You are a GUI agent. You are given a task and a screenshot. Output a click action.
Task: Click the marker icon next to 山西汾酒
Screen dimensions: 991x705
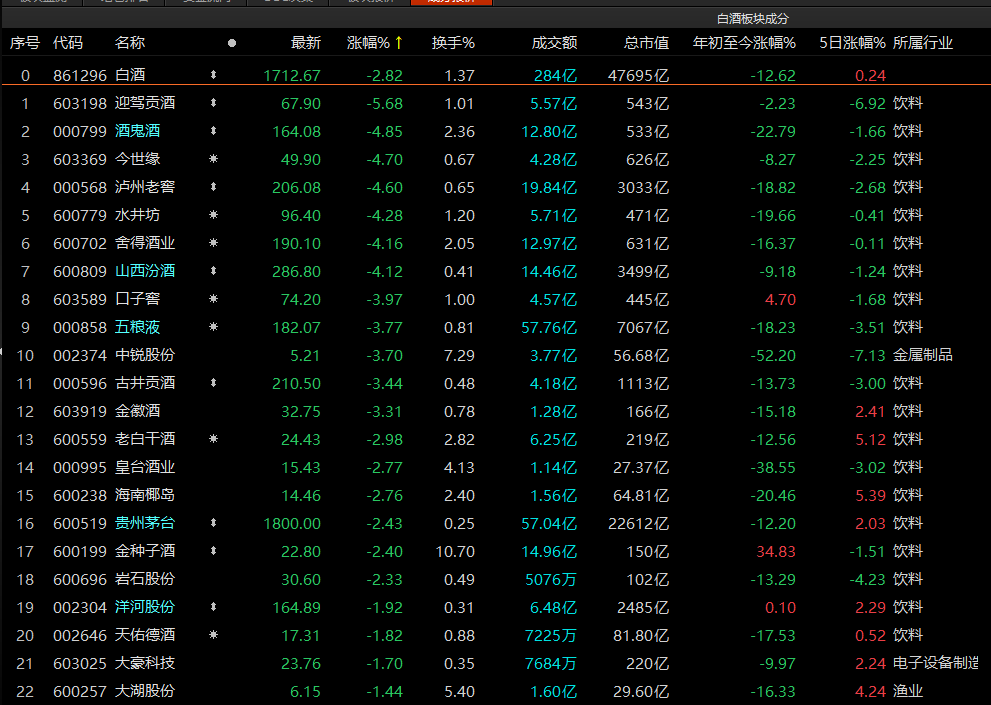pyautogui.click(x=214, y=271)
